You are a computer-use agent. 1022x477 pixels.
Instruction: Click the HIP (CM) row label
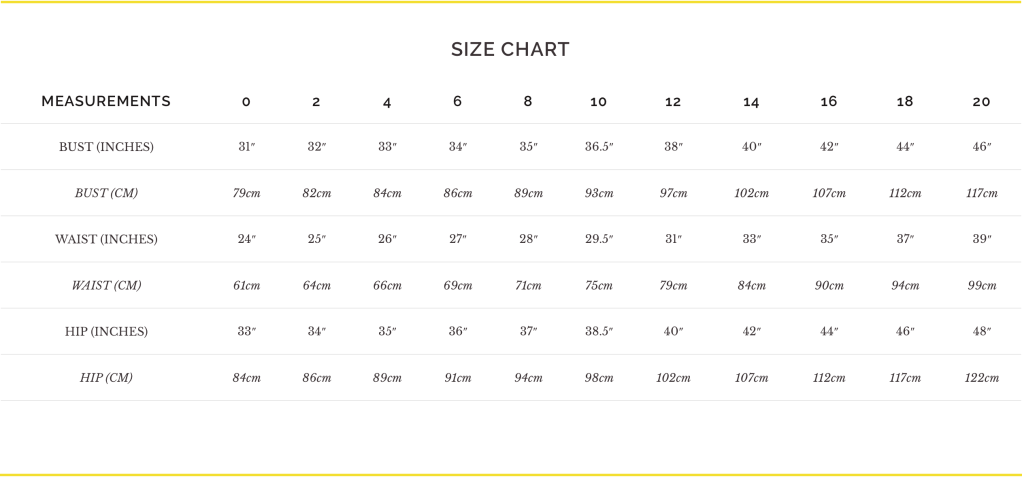point(106,377)
